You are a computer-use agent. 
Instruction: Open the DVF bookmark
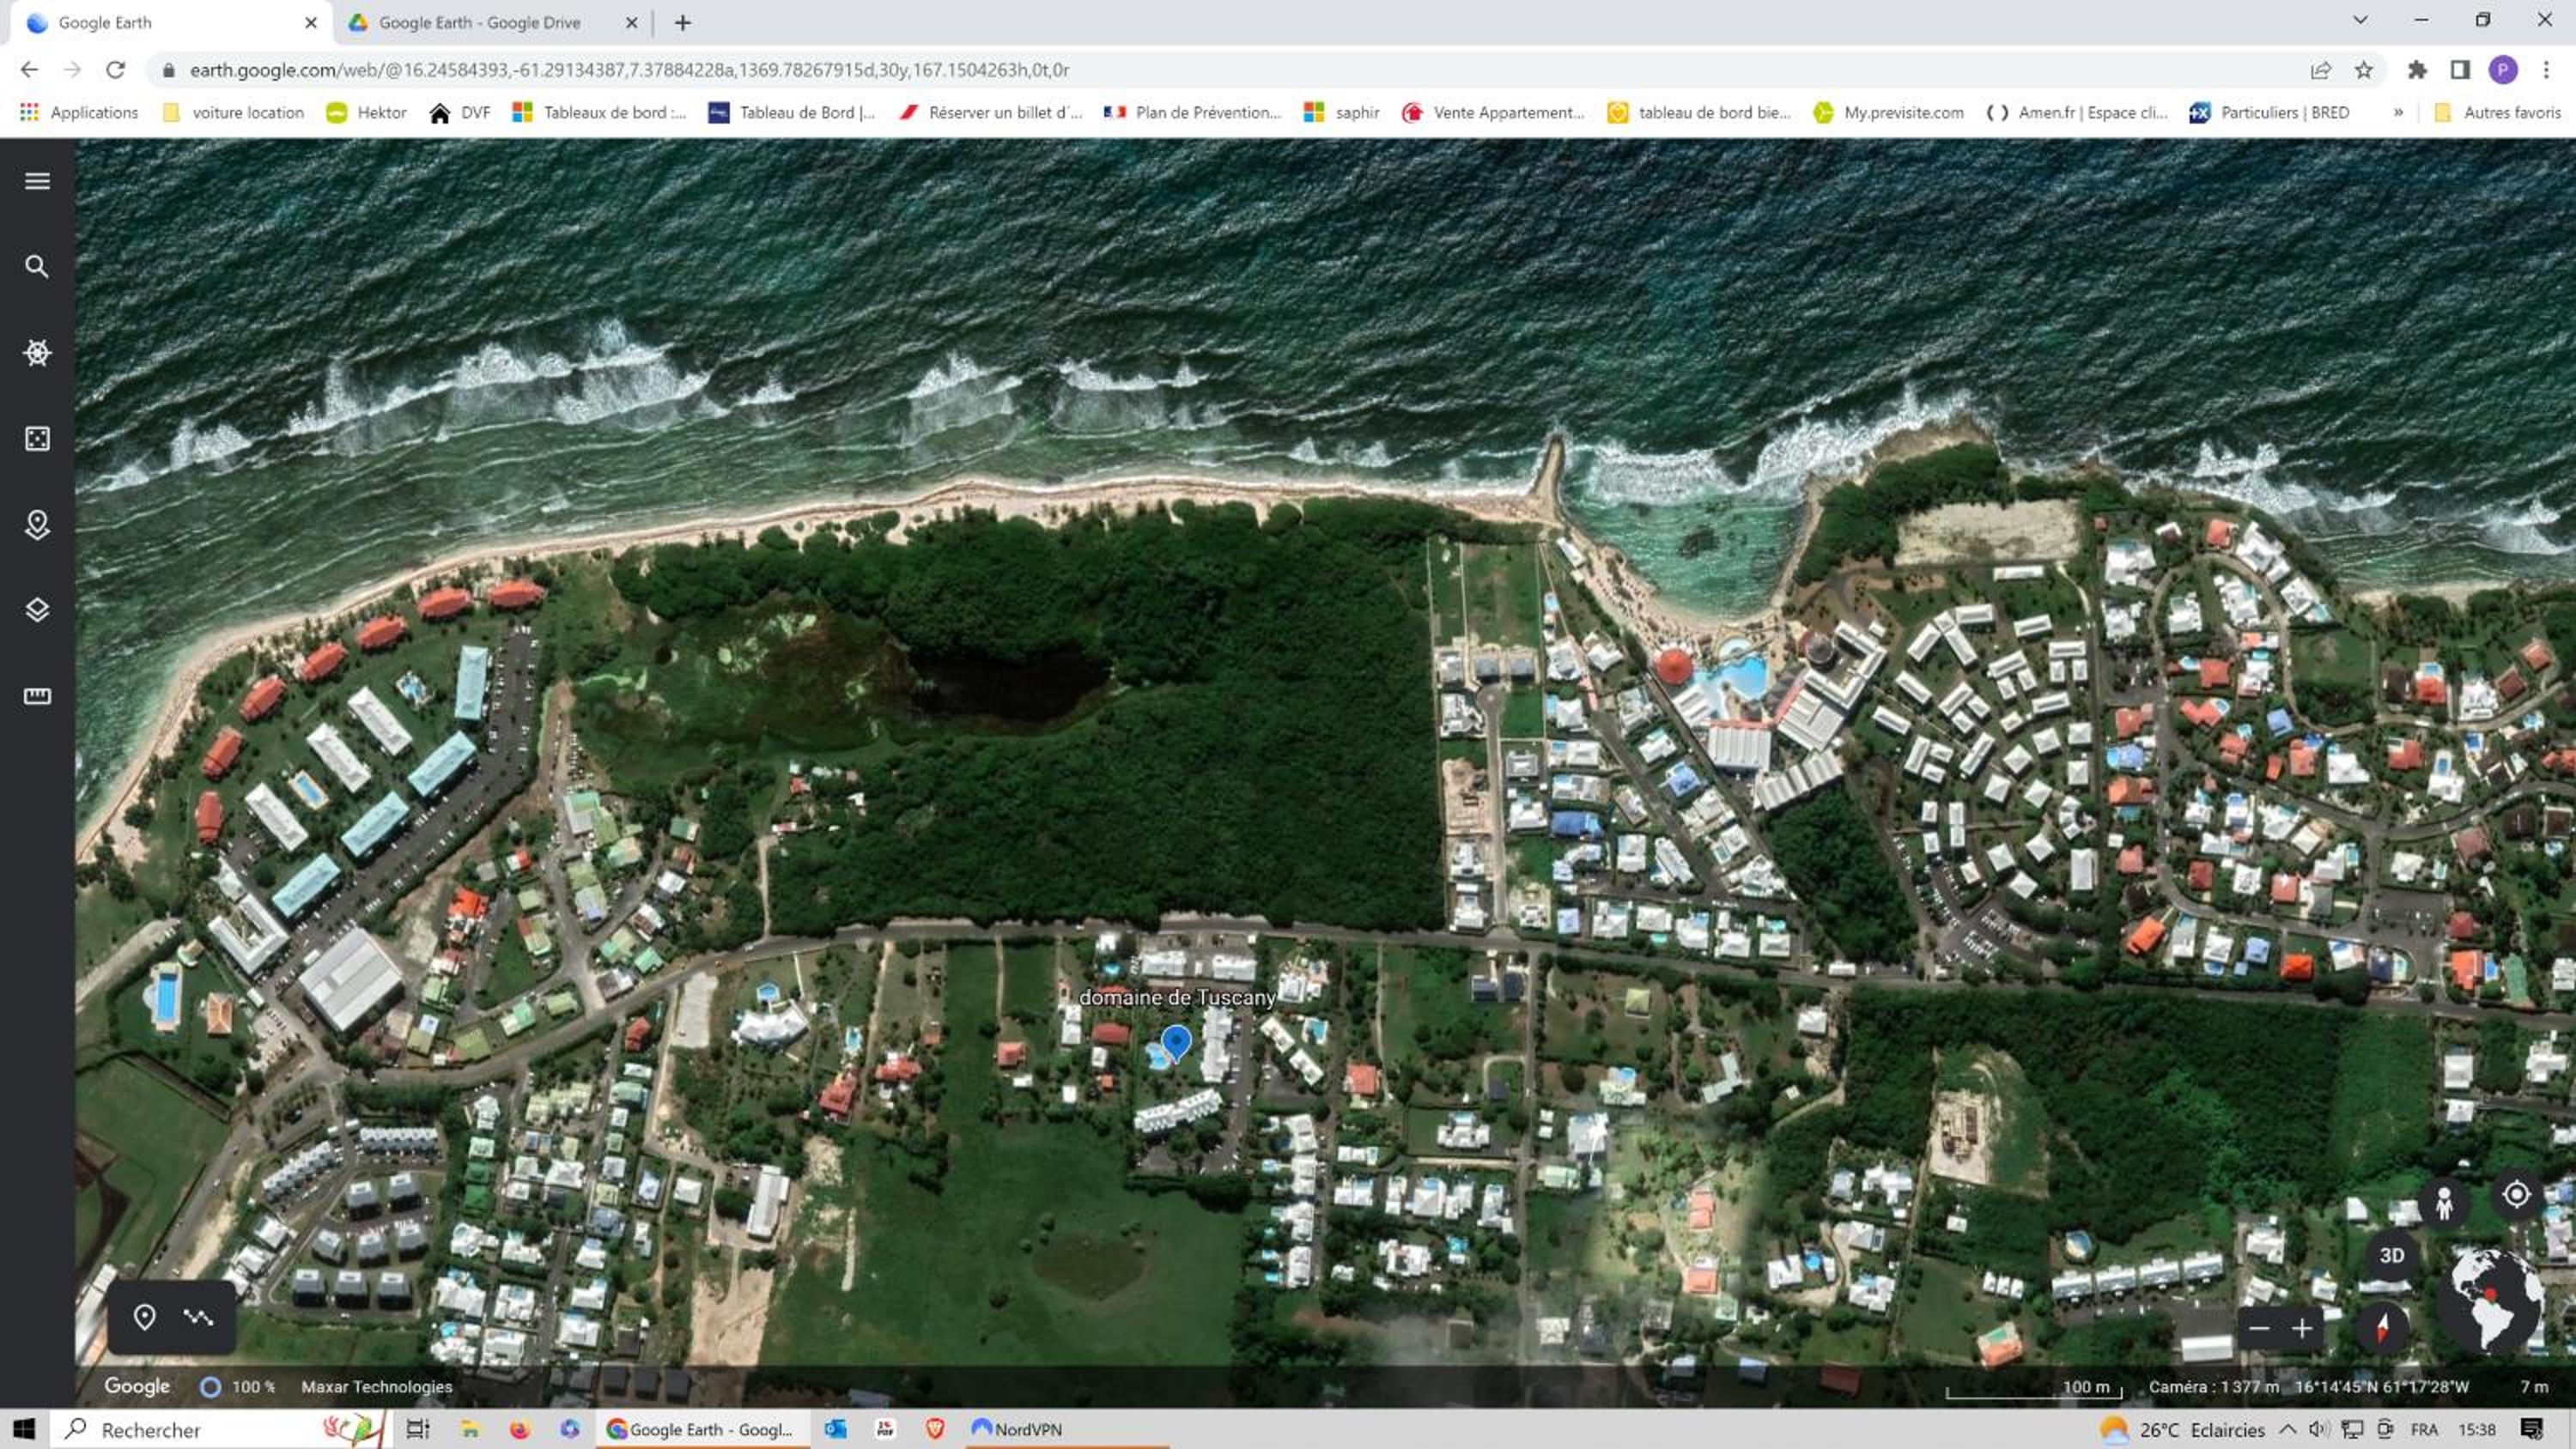(x=459, y=112)
